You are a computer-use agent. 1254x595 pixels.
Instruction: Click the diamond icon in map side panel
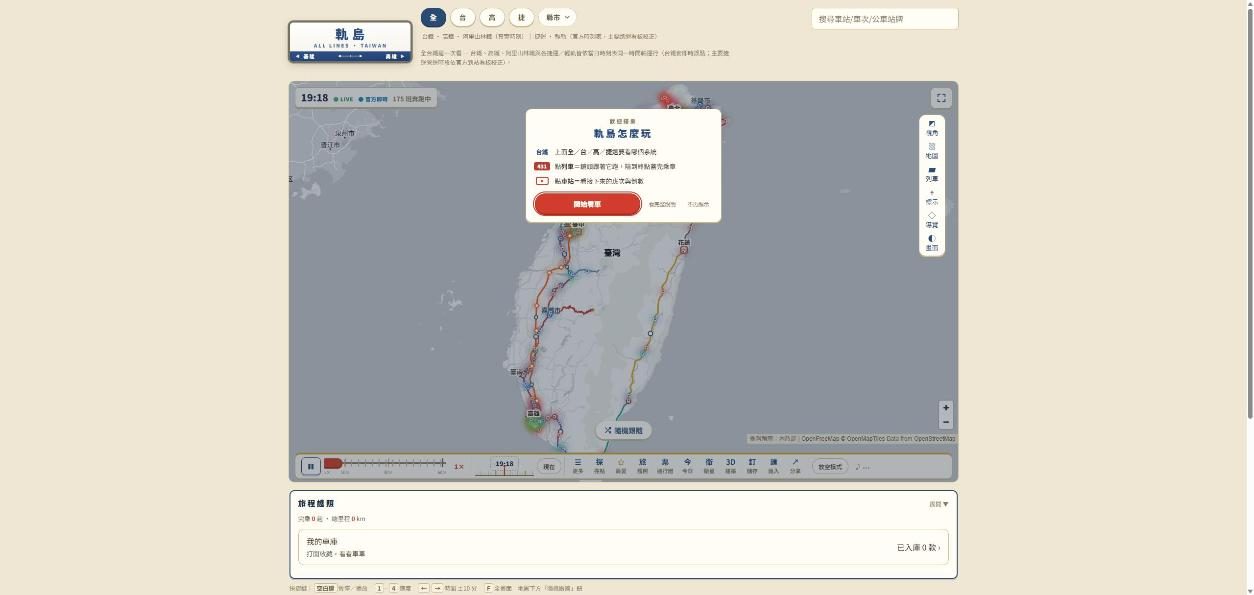[932, 220]
